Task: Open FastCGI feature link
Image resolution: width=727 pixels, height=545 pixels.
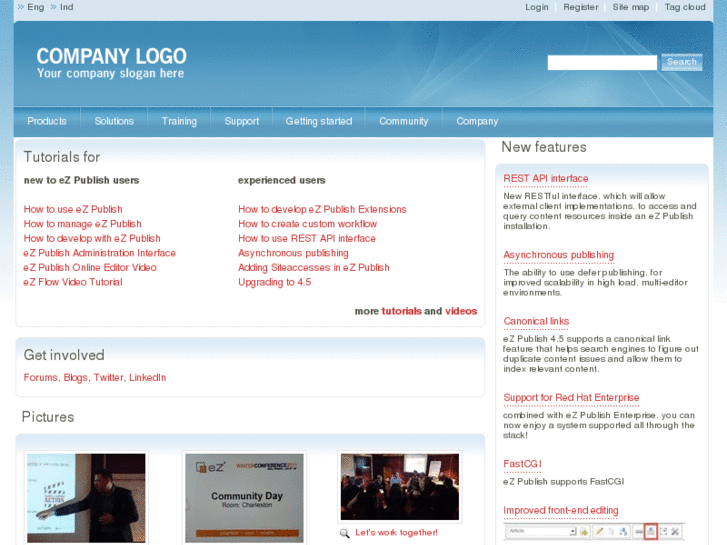Action: coord(522,464)
